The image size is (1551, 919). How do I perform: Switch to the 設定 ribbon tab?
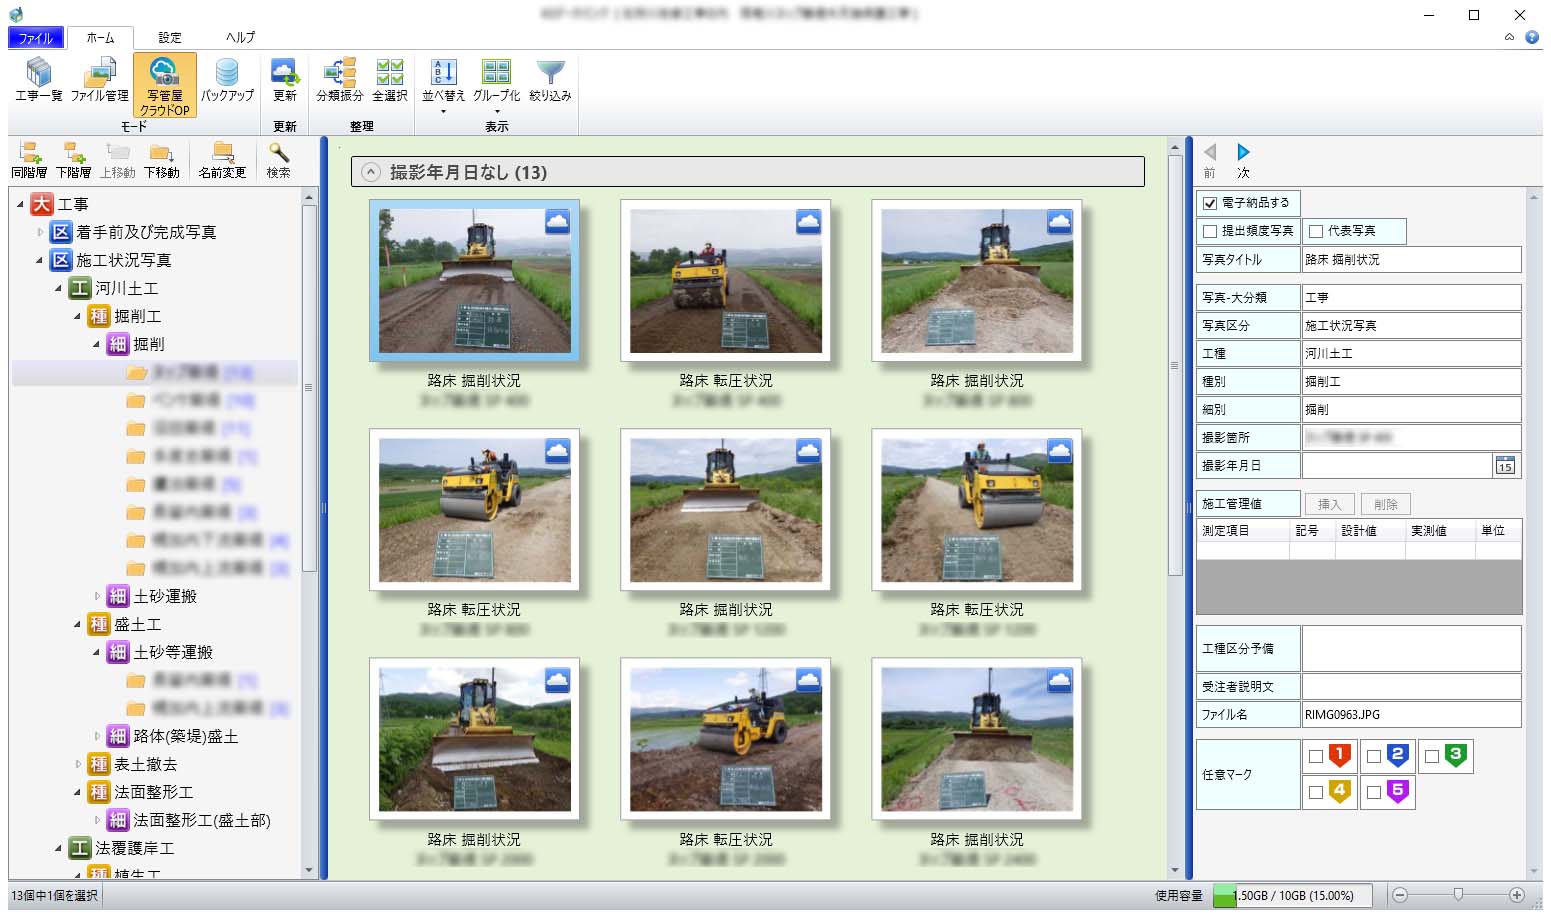pos(170,38)
